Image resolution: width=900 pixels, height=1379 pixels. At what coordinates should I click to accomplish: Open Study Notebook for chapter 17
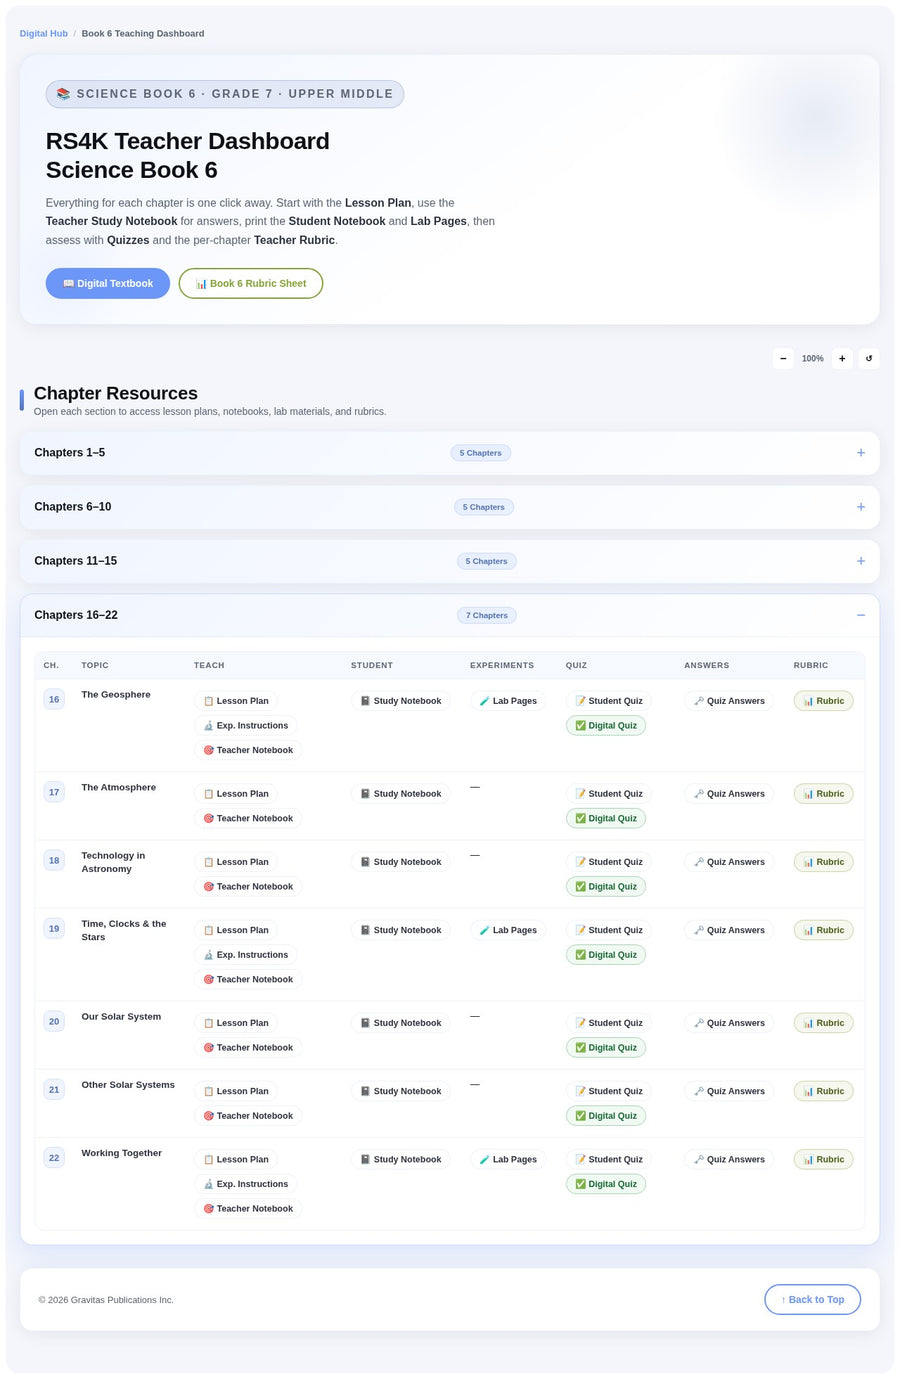[400, 794]
